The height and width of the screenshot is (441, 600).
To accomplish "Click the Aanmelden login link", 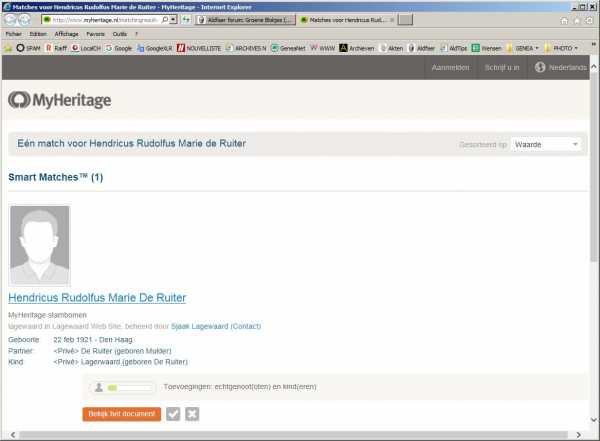I will tap(449, 67).
